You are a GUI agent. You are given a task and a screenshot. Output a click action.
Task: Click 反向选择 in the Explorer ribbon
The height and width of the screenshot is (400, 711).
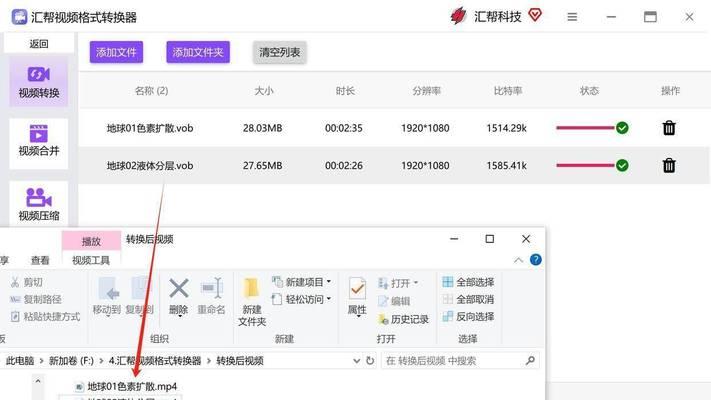(468, 317)
